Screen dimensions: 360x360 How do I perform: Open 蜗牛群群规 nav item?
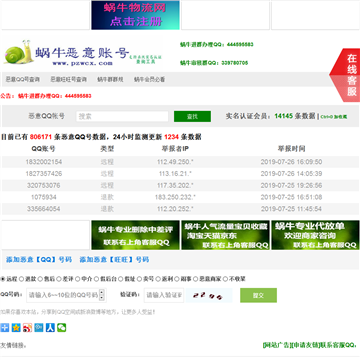(x=110, y=80)
